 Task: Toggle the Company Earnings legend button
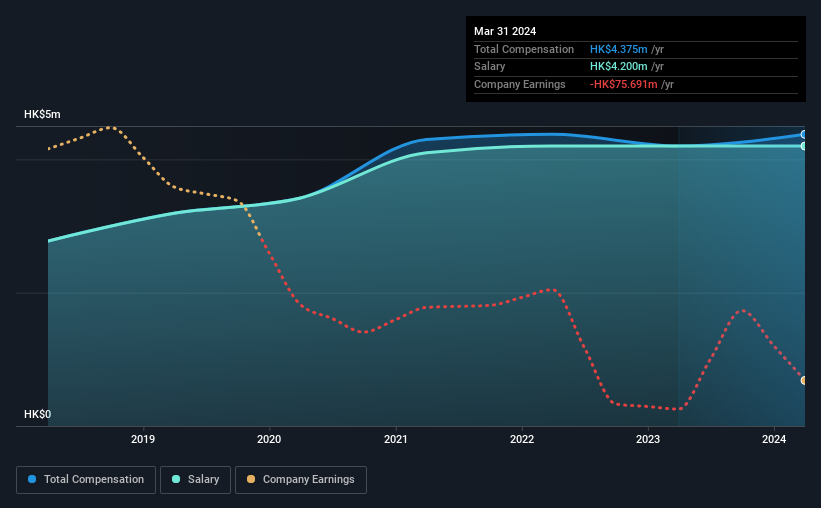click(x=301, y=480)
